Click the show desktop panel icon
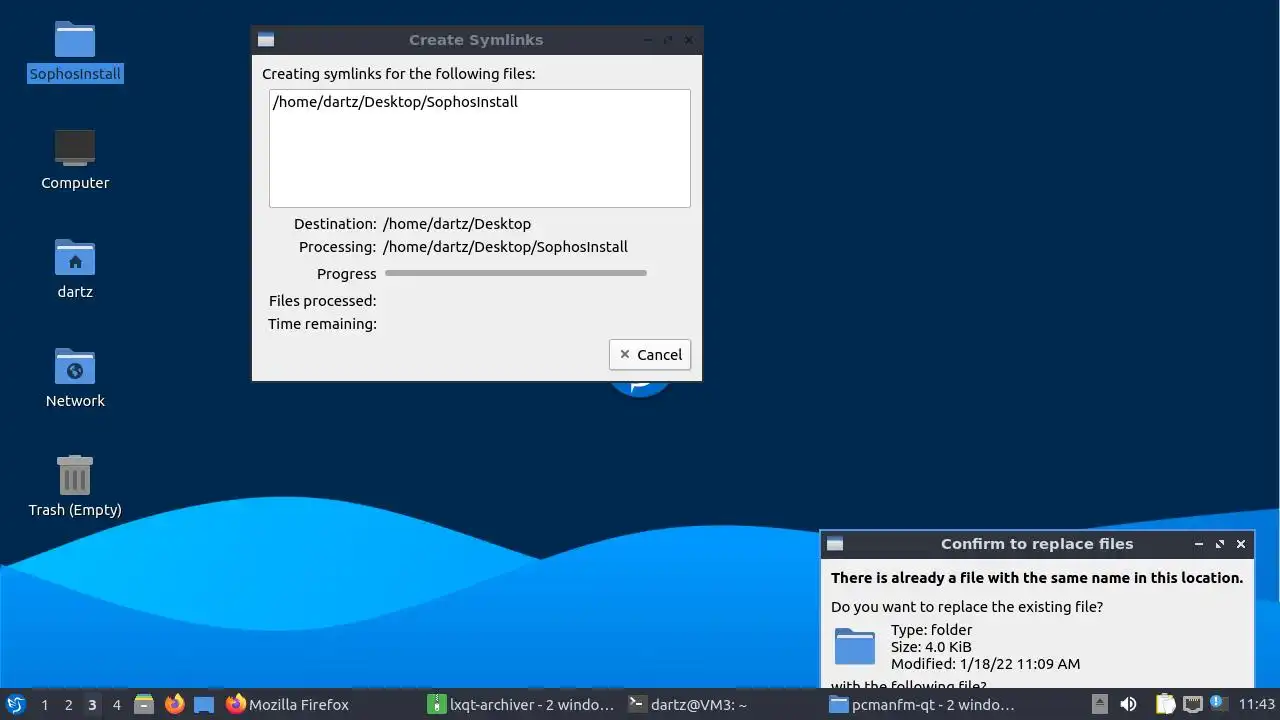 point(204,704)
